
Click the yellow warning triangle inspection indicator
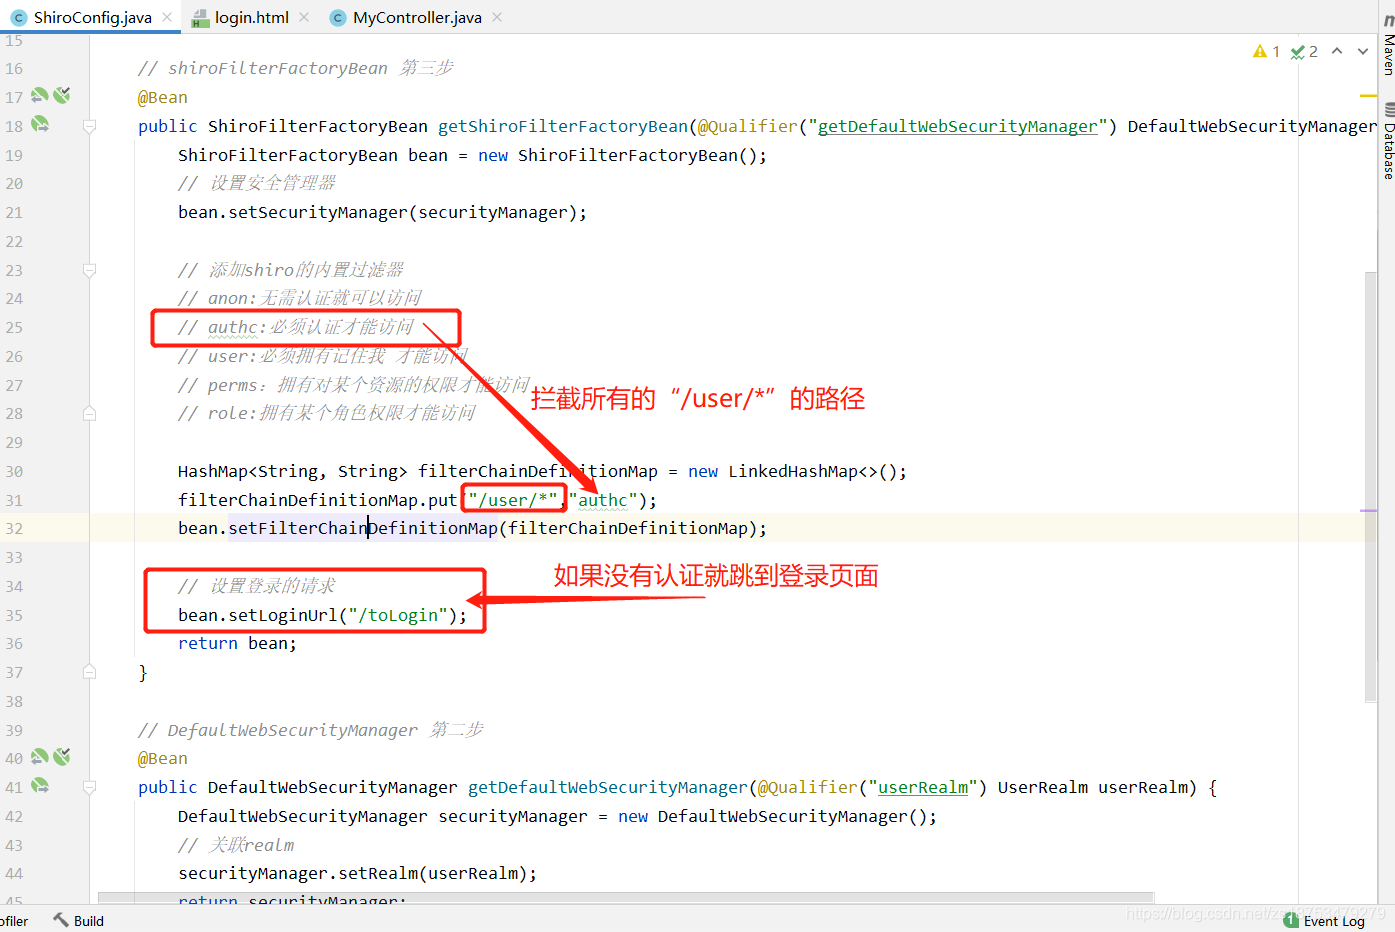point(1260,51)
